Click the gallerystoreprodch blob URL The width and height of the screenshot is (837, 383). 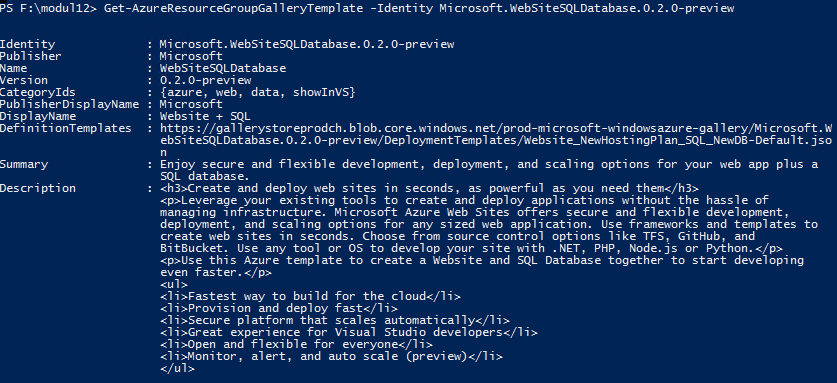coord(496,140)
